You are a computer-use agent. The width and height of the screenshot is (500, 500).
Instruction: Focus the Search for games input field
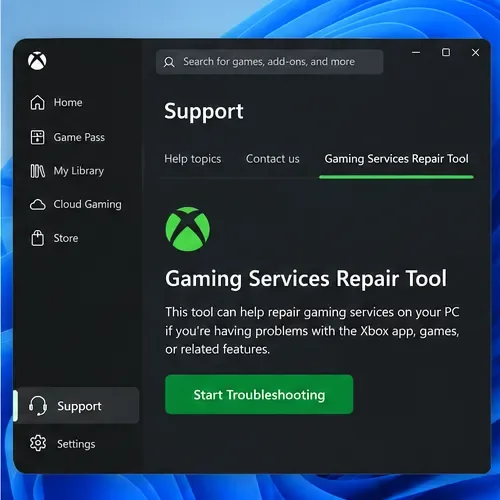point(269,62)
